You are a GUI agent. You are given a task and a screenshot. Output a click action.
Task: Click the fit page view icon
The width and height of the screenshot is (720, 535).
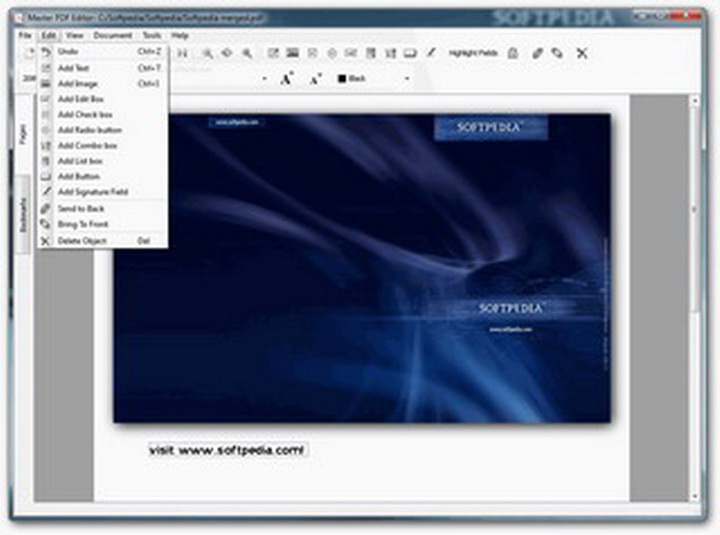pyautogui.click(x=227, y=53)
